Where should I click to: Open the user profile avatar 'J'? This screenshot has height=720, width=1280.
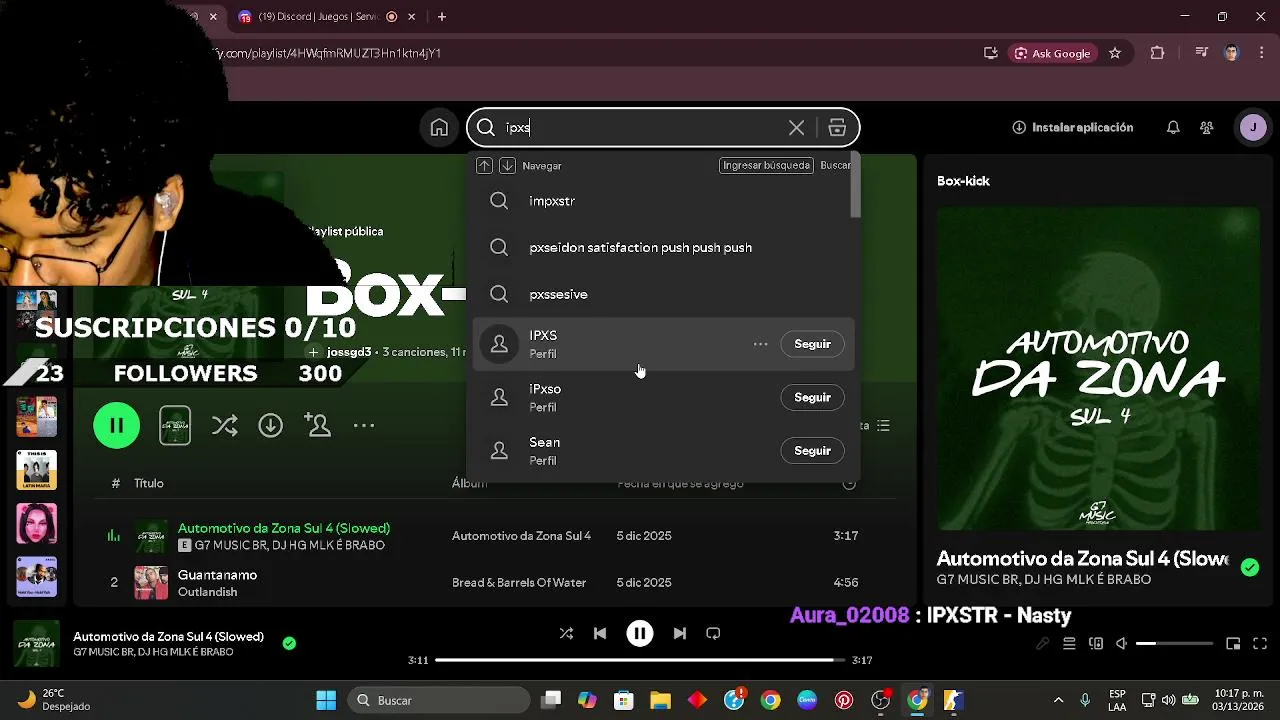tap(1253, 127)
